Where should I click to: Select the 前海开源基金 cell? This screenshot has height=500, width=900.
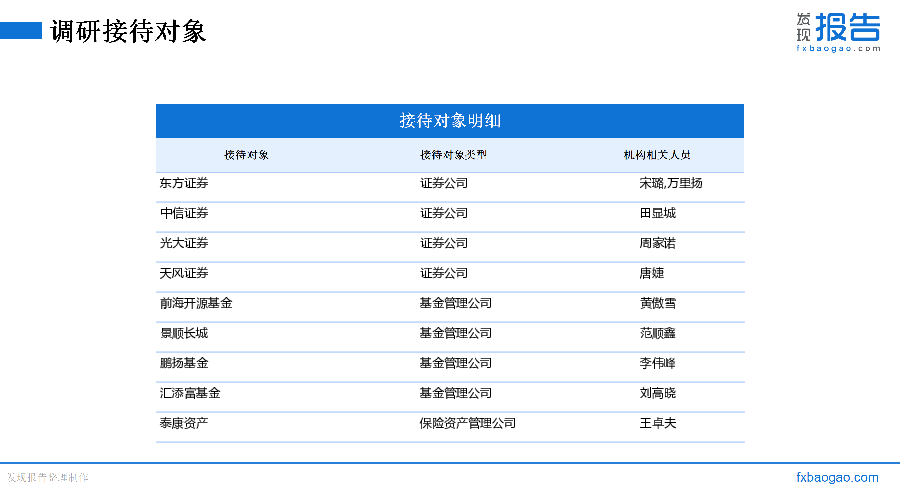coord(196,303)
